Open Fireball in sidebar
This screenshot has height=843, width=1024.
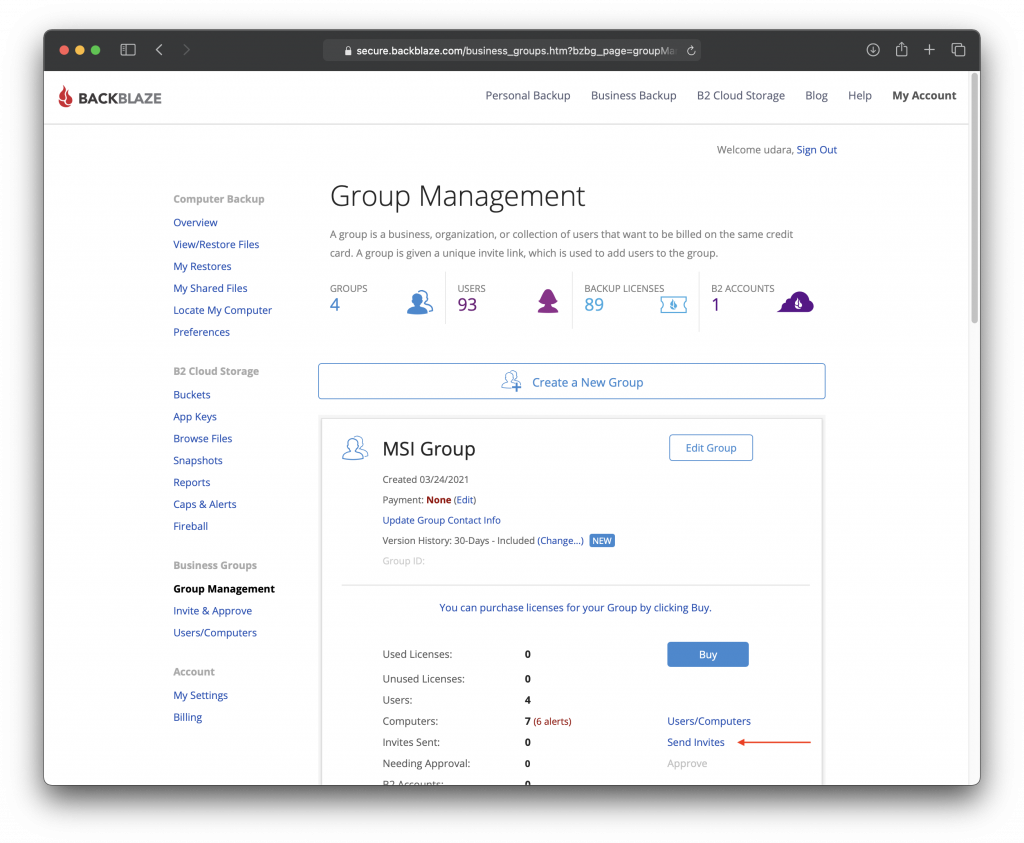pyautogui.click(x=191, y=526)
